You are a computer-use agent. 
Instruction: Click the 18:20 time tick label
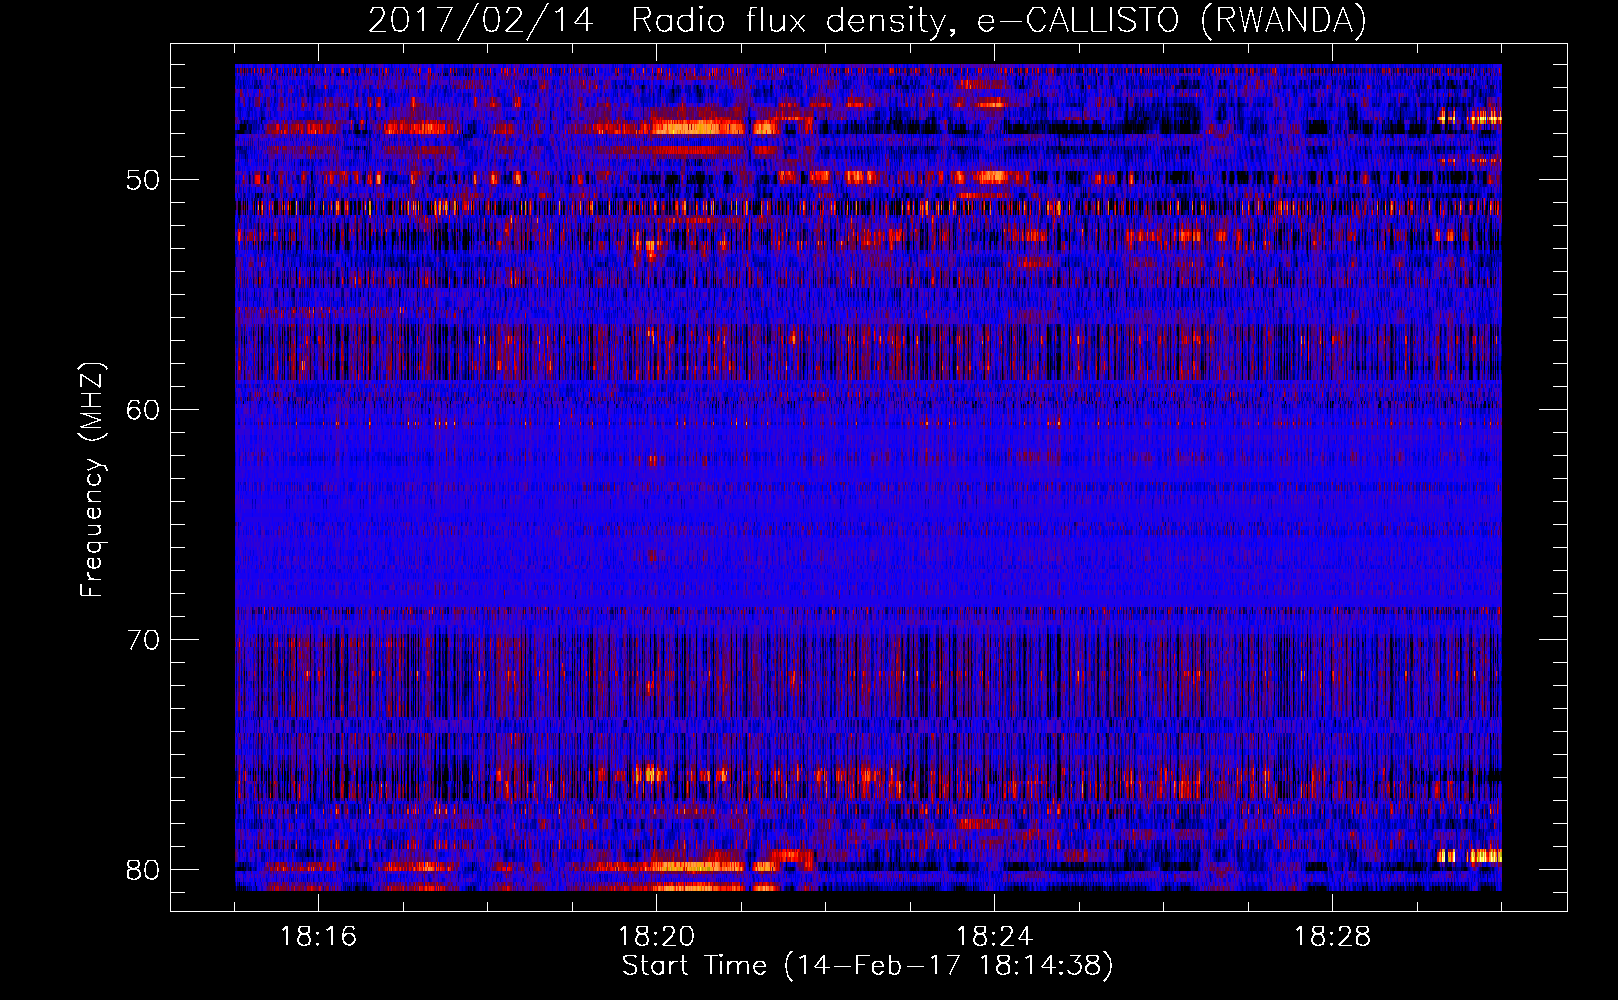point(656,937)
